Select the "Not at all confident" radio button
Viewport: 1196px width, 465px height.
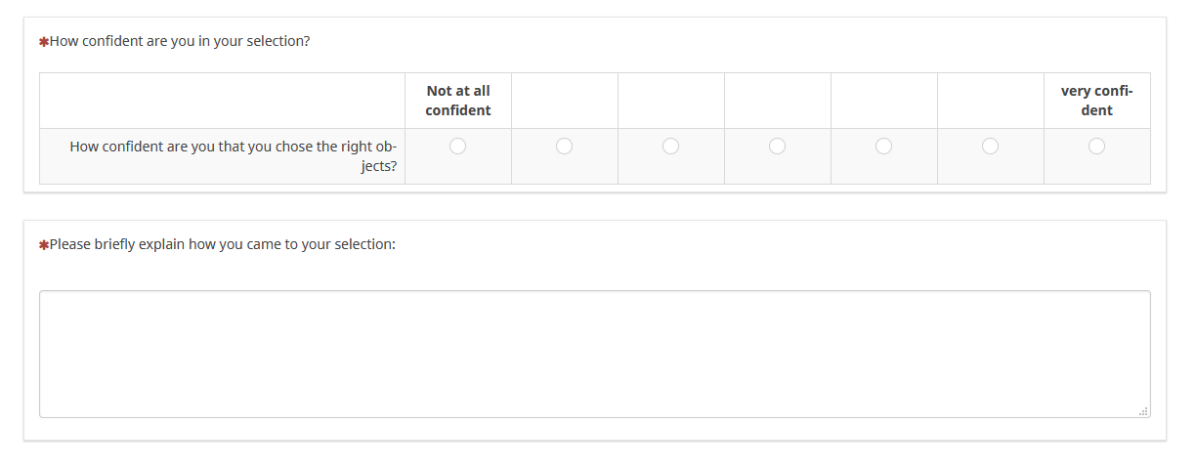point(458,146)
